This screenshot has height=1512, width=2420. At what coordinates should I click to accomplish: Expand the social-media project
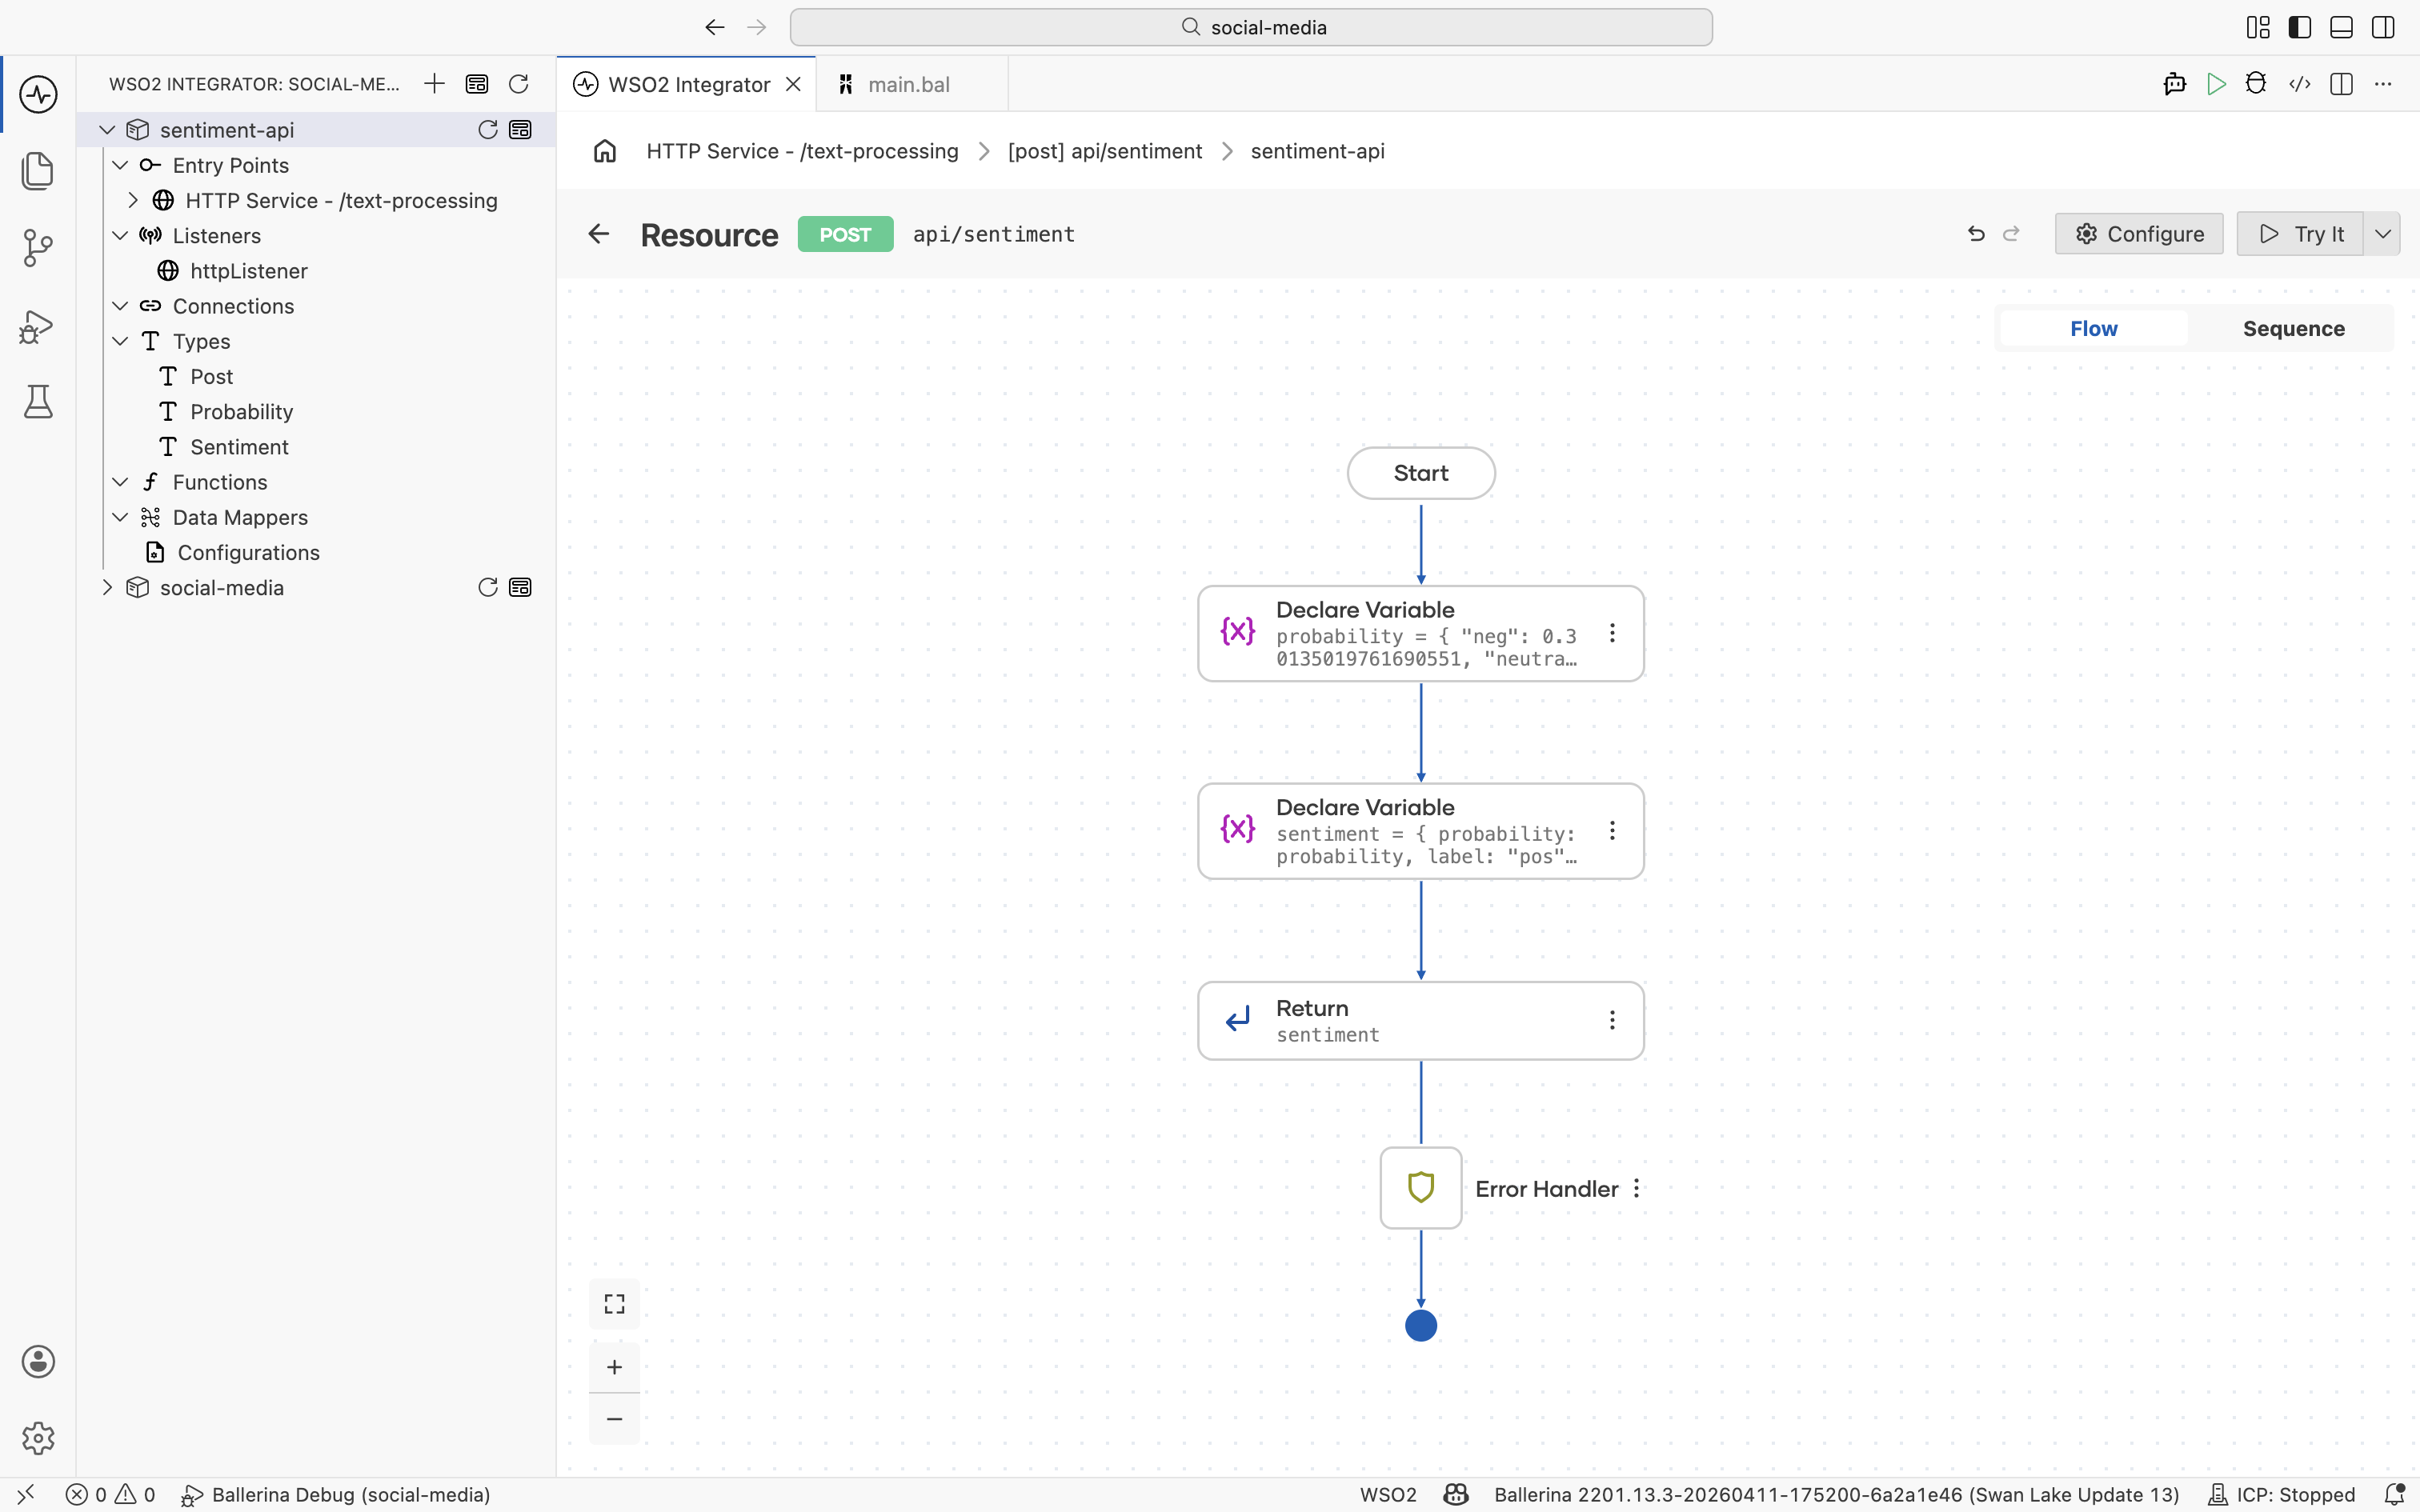107,588
